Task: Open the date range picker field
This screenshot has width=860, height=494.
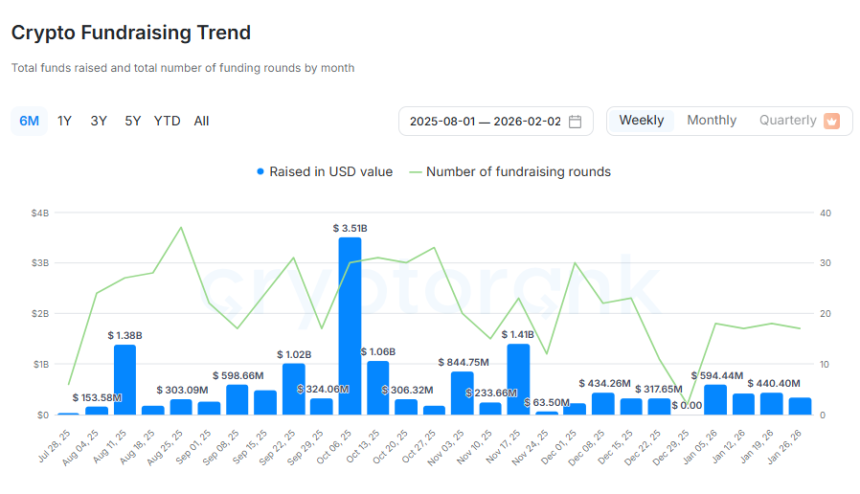Action: (x=485, y=121)
